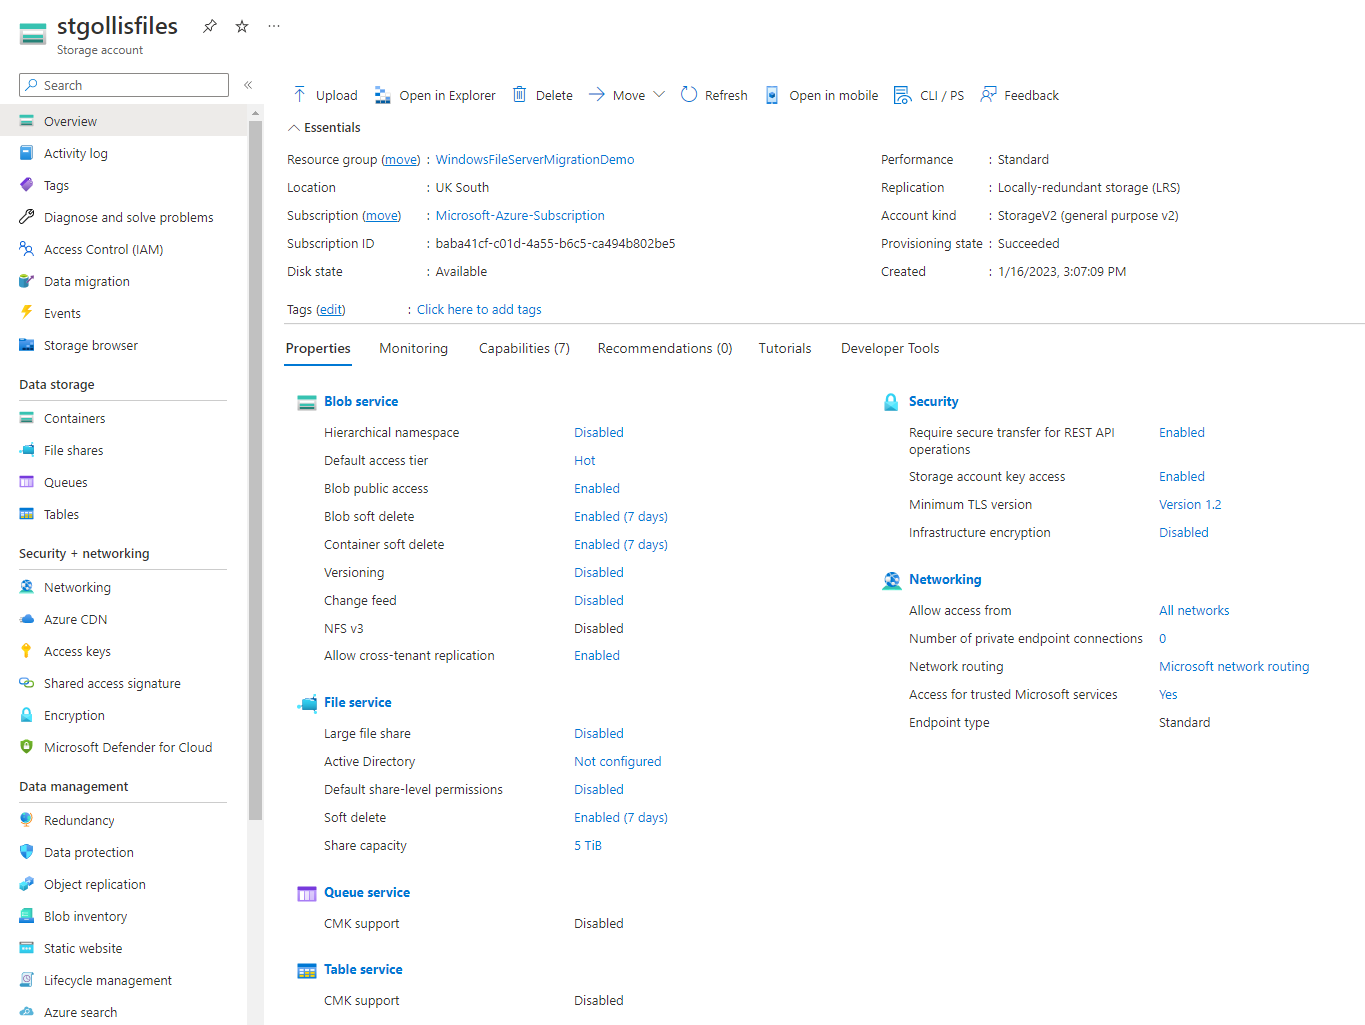The width and height of the screenshot is (1365, 1025).
Task: Click 'All networks' access setting
Action: point(1194,610)
